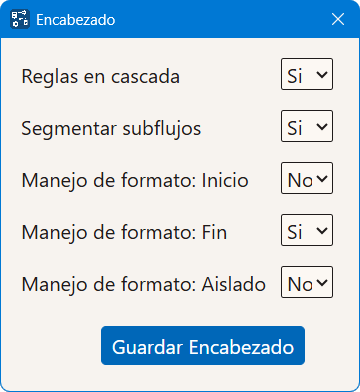The width and height of the screenshot is (360, 392).
Task: Click the Guardar Encabezado button
Action: pyautogui.click(x=203, y=346)
